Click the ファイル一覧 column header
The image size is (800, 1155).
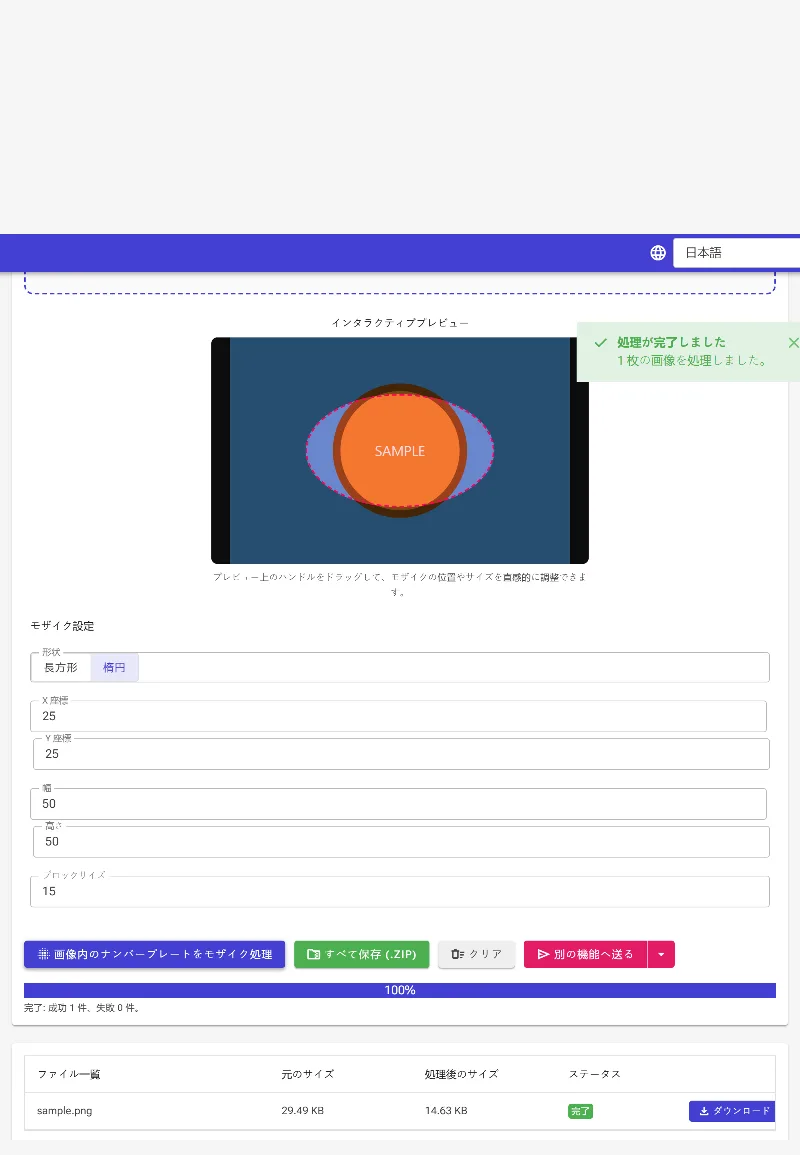pos(69,1074)
